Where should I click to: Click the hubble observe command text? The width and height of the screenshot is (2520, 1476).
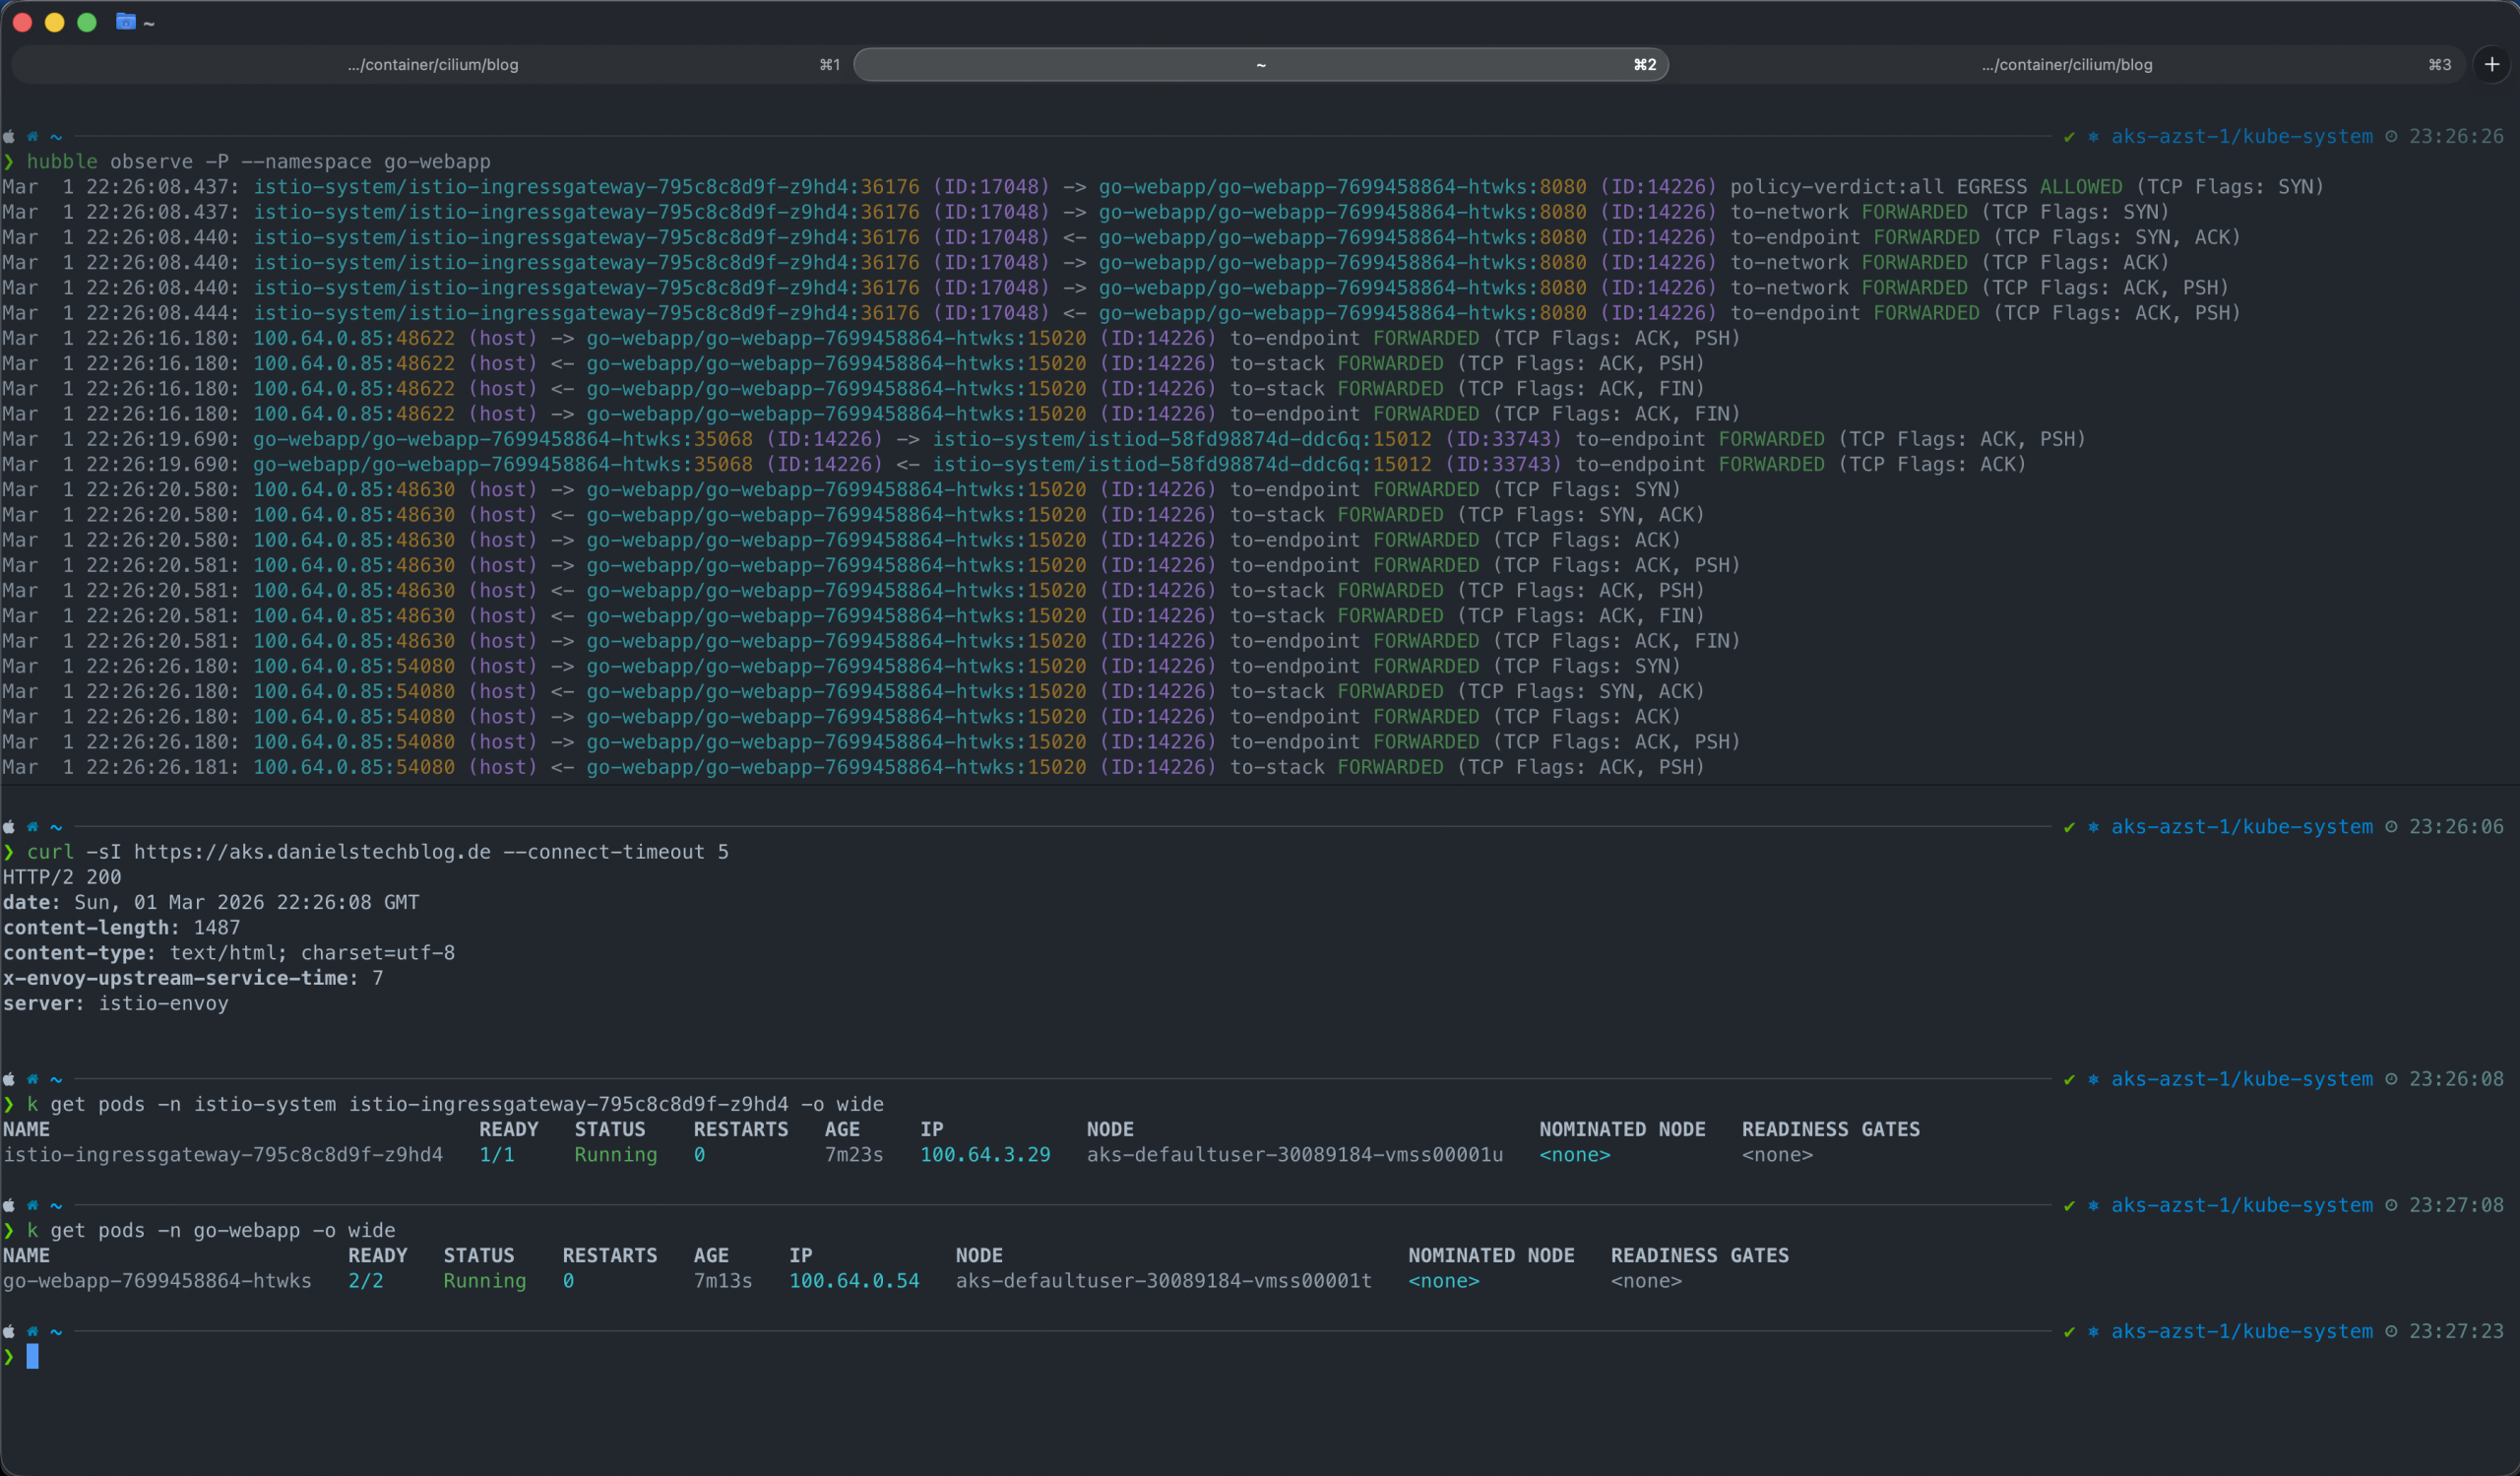pyautogui.click(x=258, y=161)
